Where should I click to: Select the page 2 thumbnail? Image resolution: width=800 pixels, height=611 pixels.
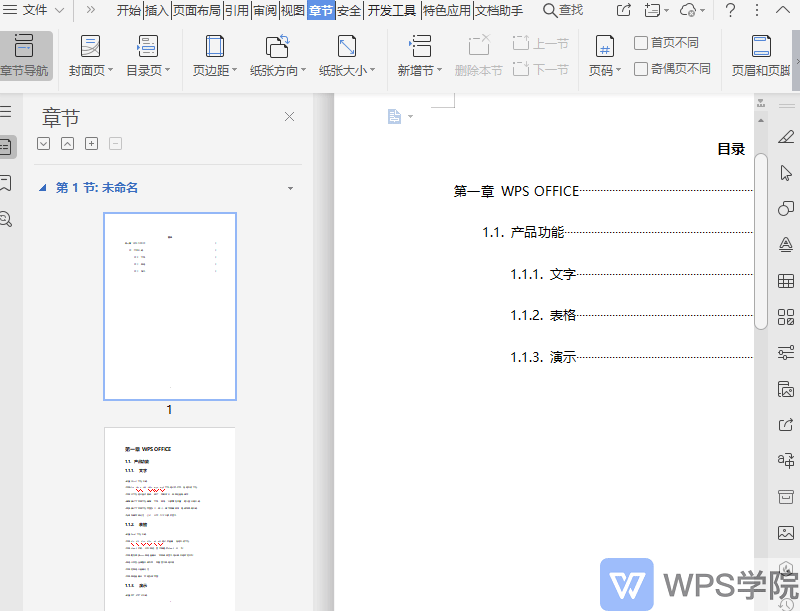click(x=170, y=519)
